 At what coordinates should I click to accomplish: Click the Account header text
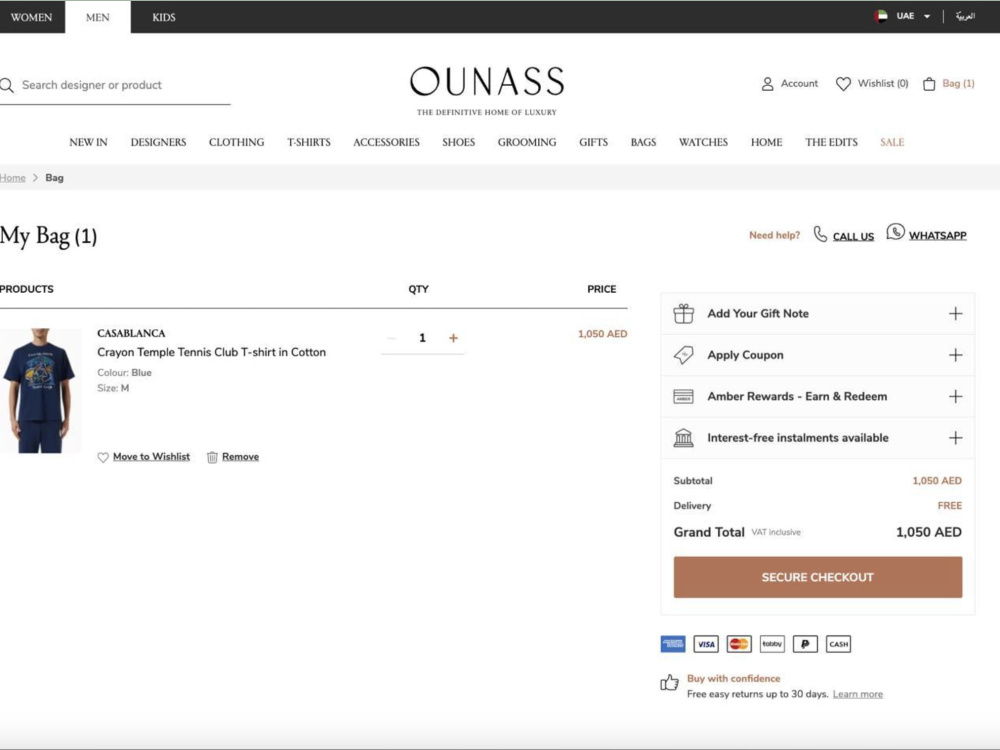tap(799, 84)
